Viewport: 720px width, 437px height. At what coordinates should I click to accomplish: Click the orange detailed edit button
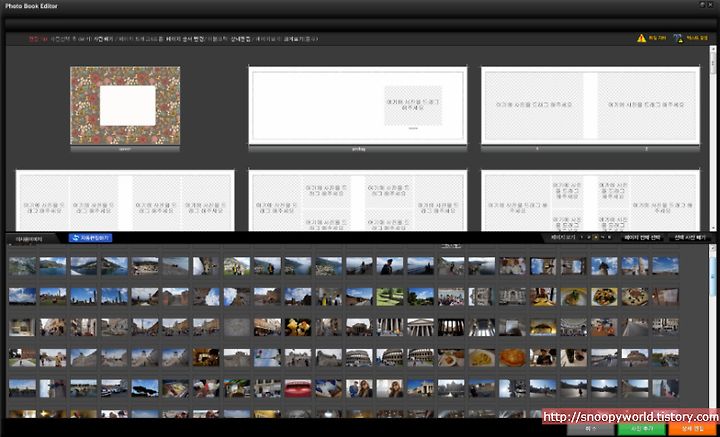[692, 429]
